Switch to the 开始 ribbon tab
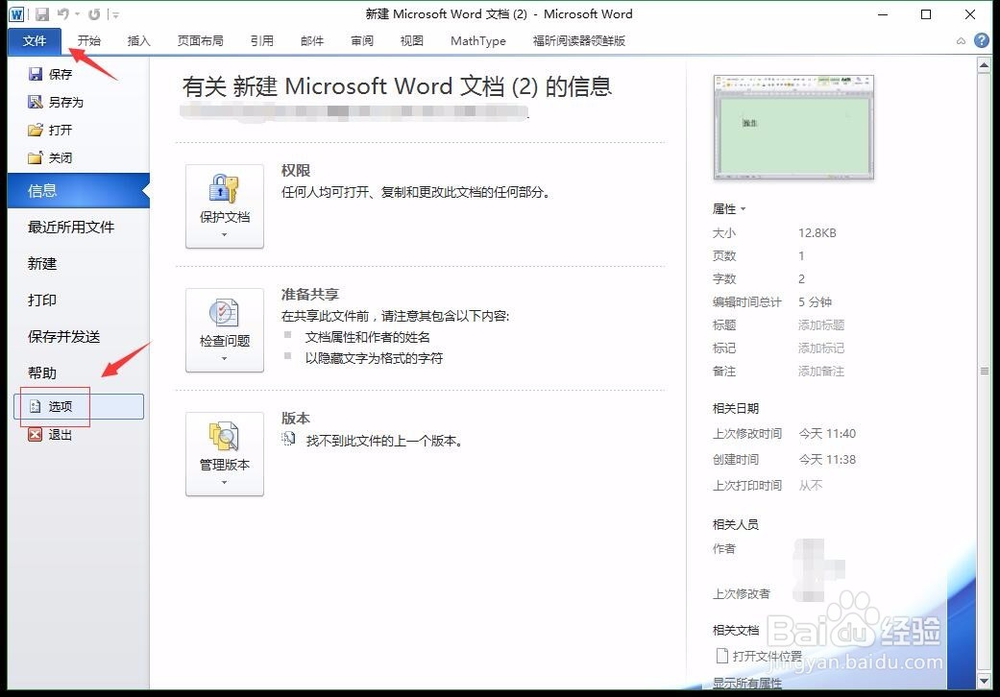 (x=89, y=41)
